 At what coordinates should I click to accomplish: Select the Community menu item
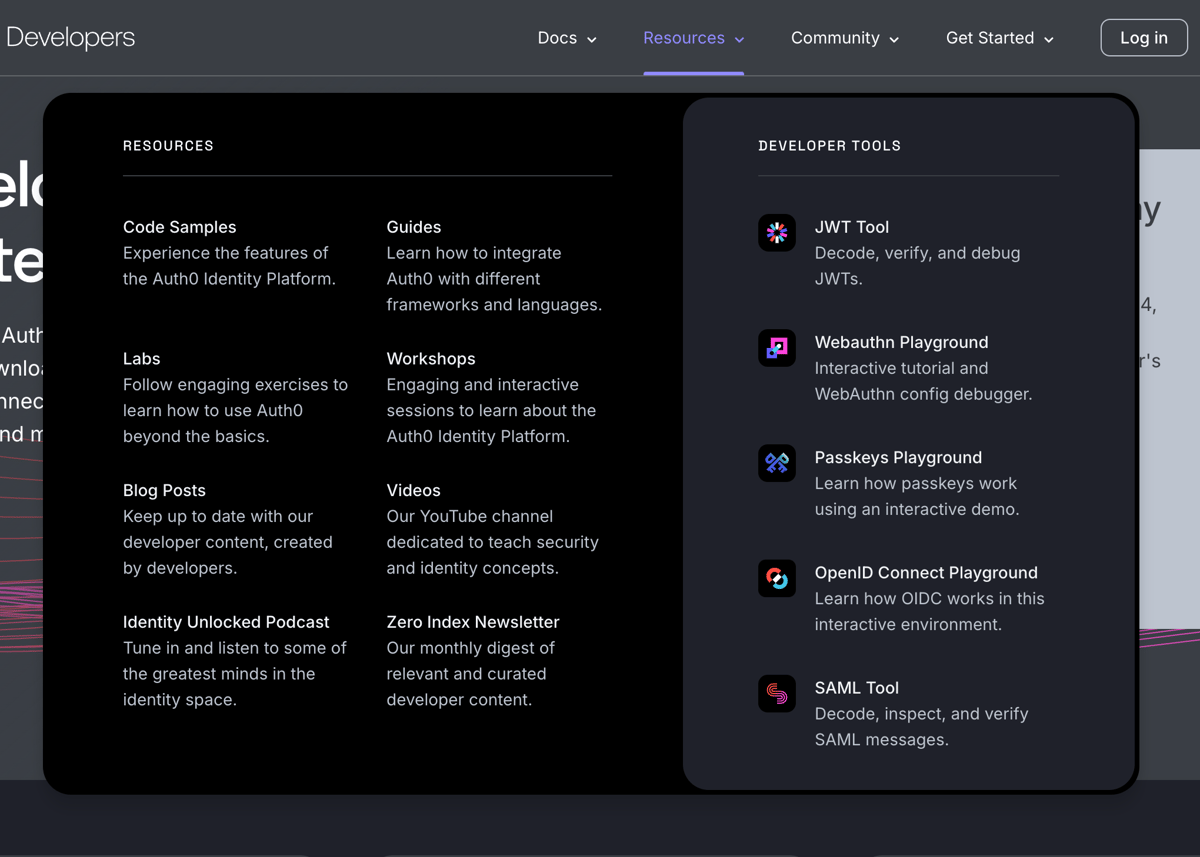click(835, 37)
